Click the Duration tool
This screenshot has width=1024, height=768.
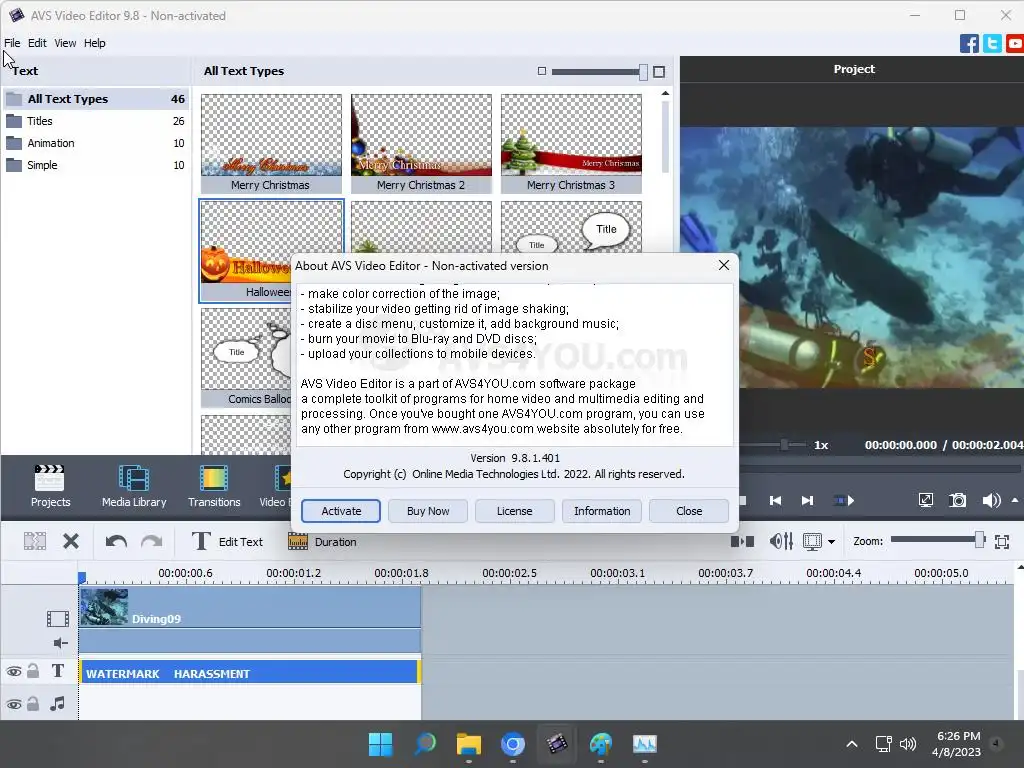pos(323,541)
